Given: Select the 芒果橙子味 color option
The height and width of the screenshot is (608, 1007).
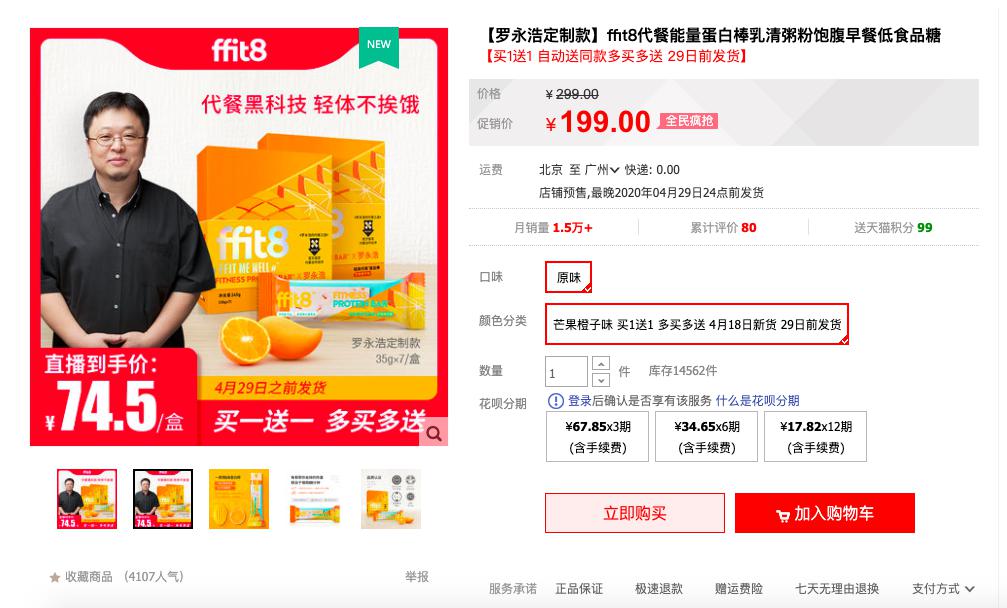Looking at the screenshot, I should point(697,324).
